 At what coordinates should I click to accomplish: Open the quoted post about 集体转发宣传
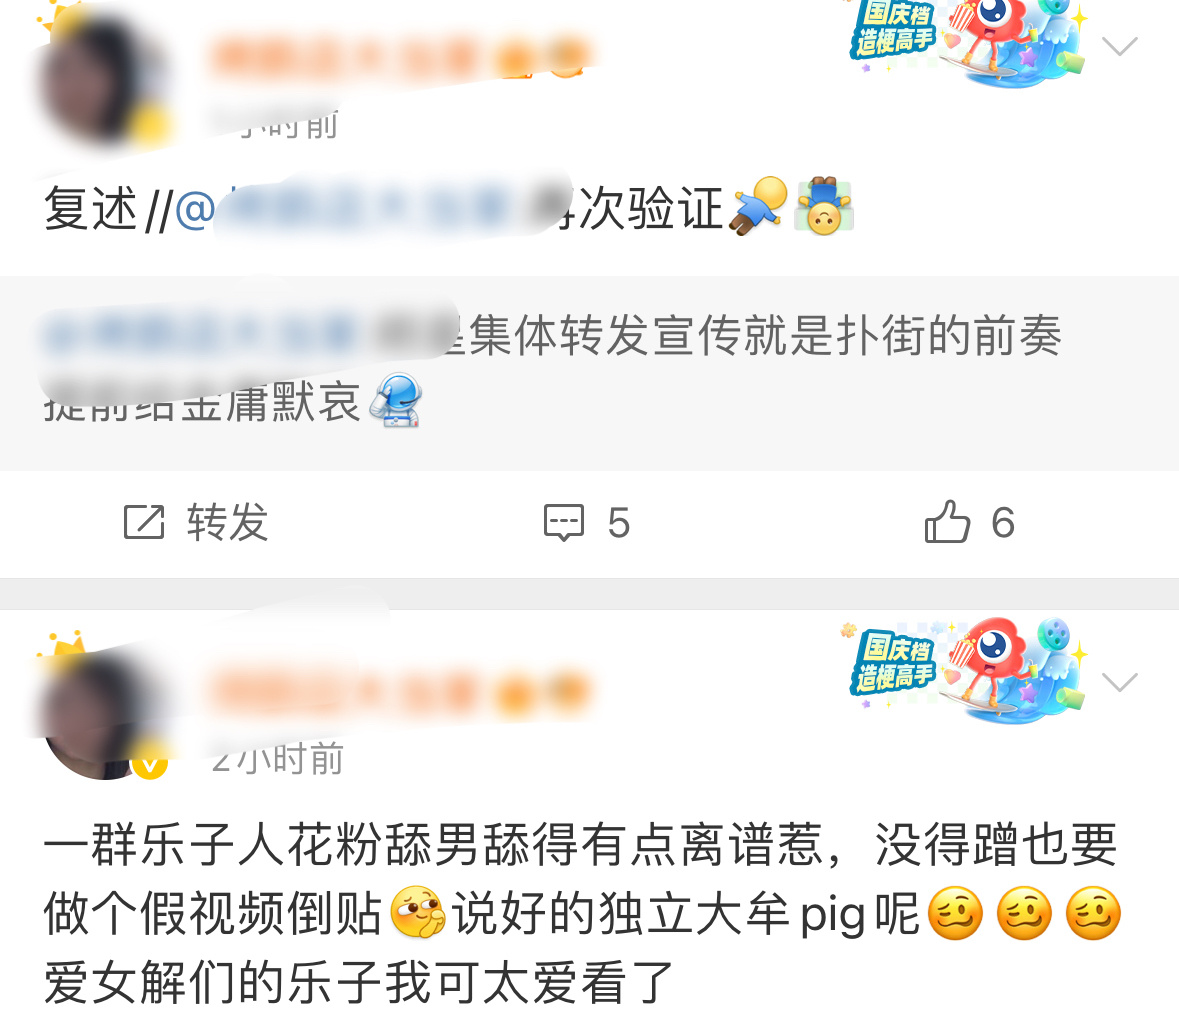590,373
